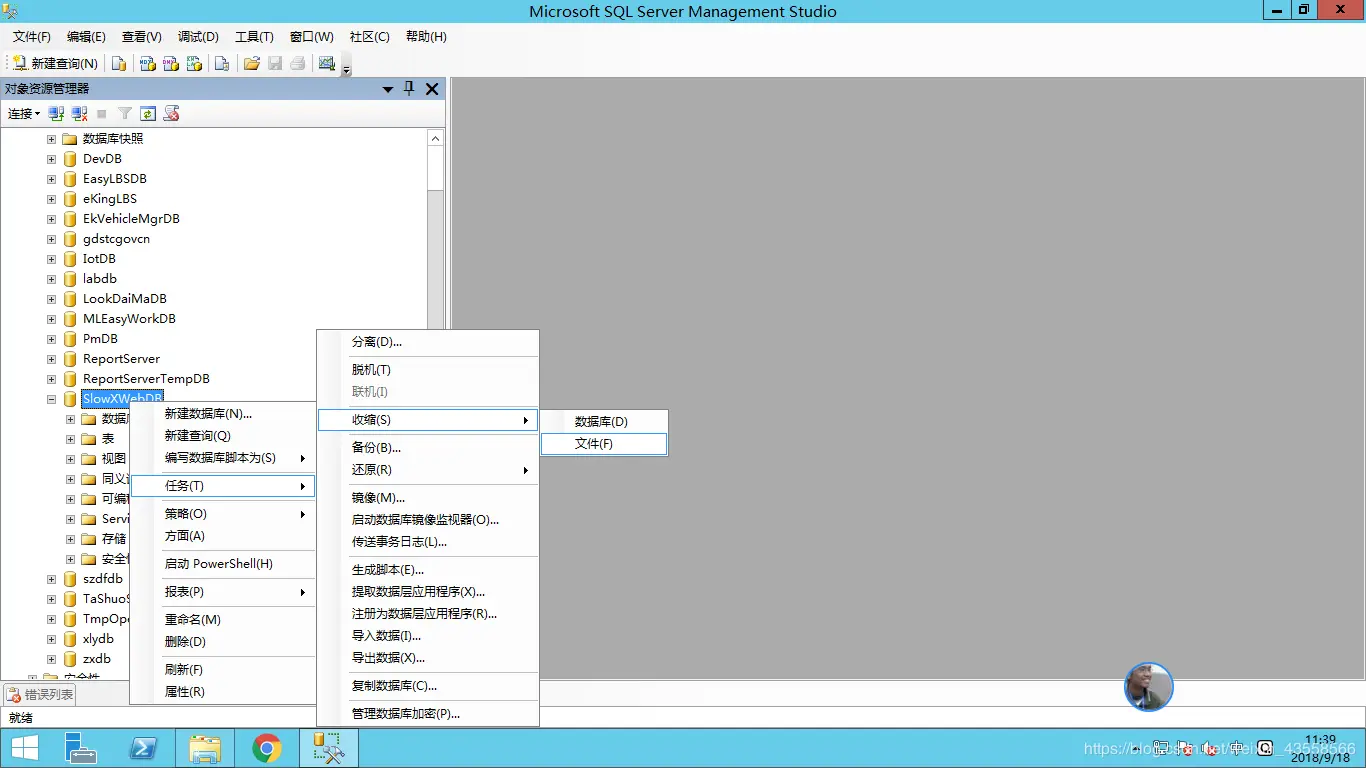Choose 导入数据(I)... in the tasks submenu
Viewport: 1366px width, 768px height.
428,636
